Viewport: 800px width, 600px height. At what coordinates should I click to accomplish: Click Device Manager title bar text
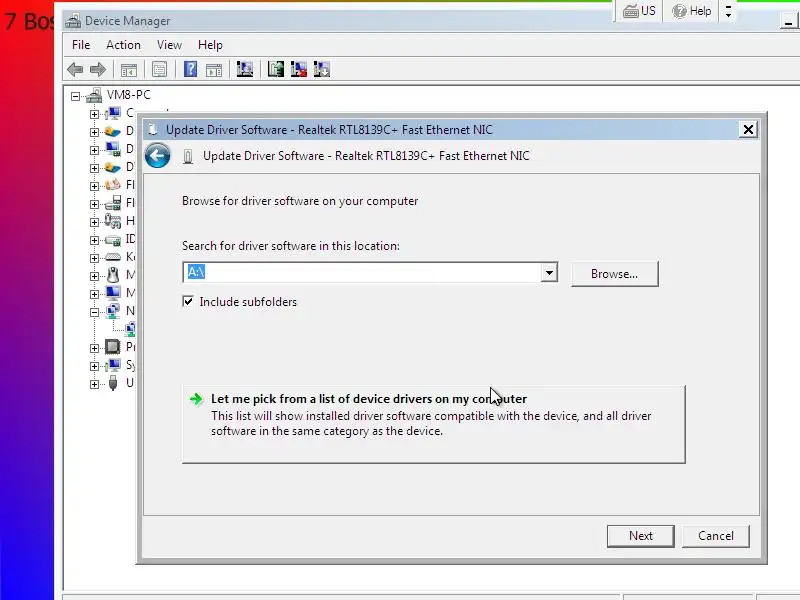point(128,21)
